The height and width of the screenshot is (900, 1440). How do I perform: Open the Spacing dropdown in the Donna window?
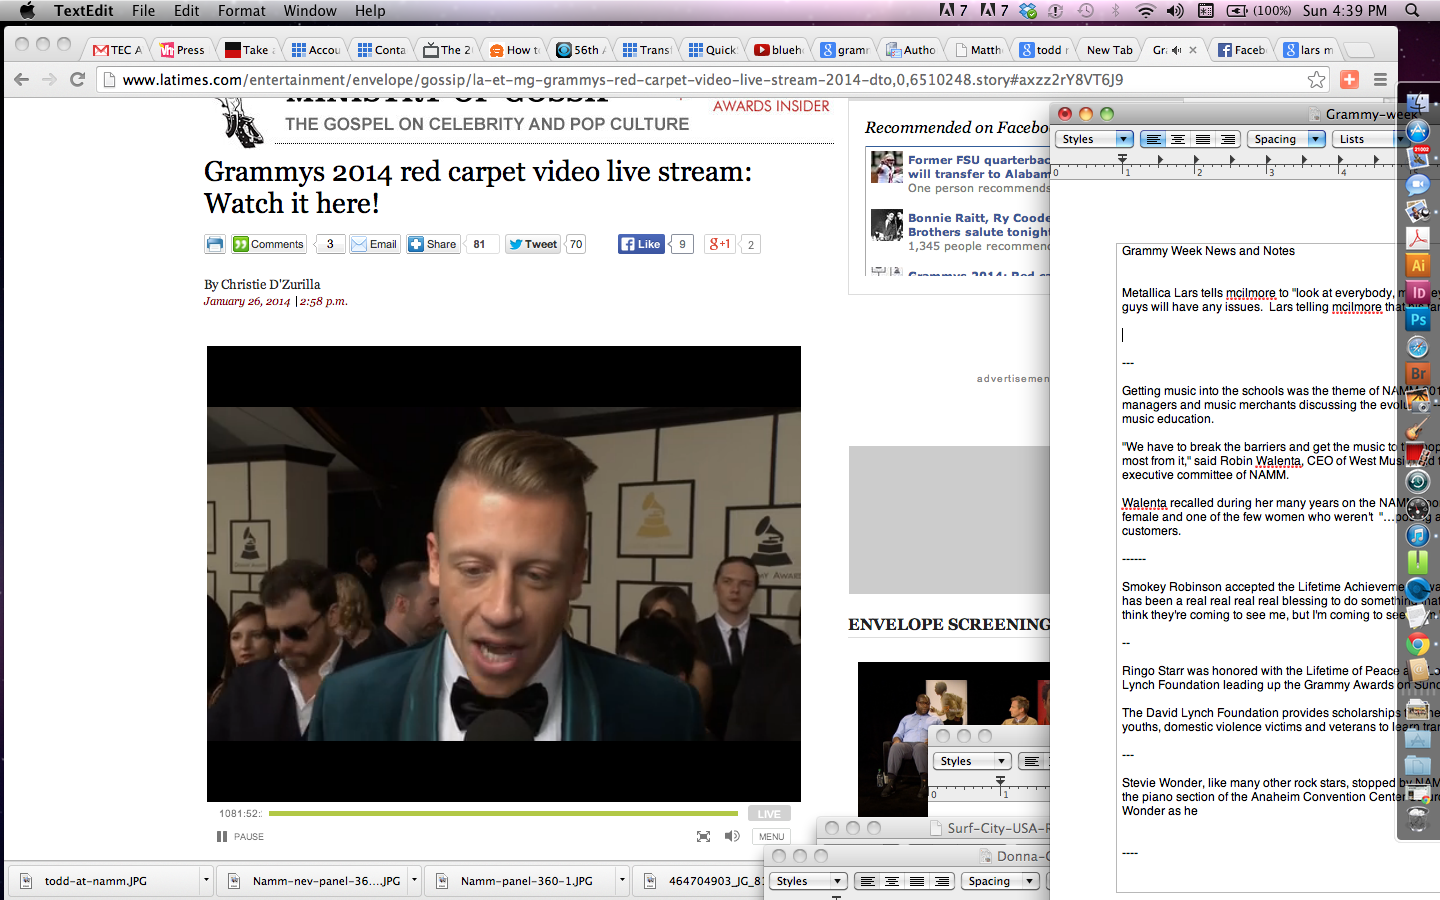pyautogui.click(x=1000, y=881)
